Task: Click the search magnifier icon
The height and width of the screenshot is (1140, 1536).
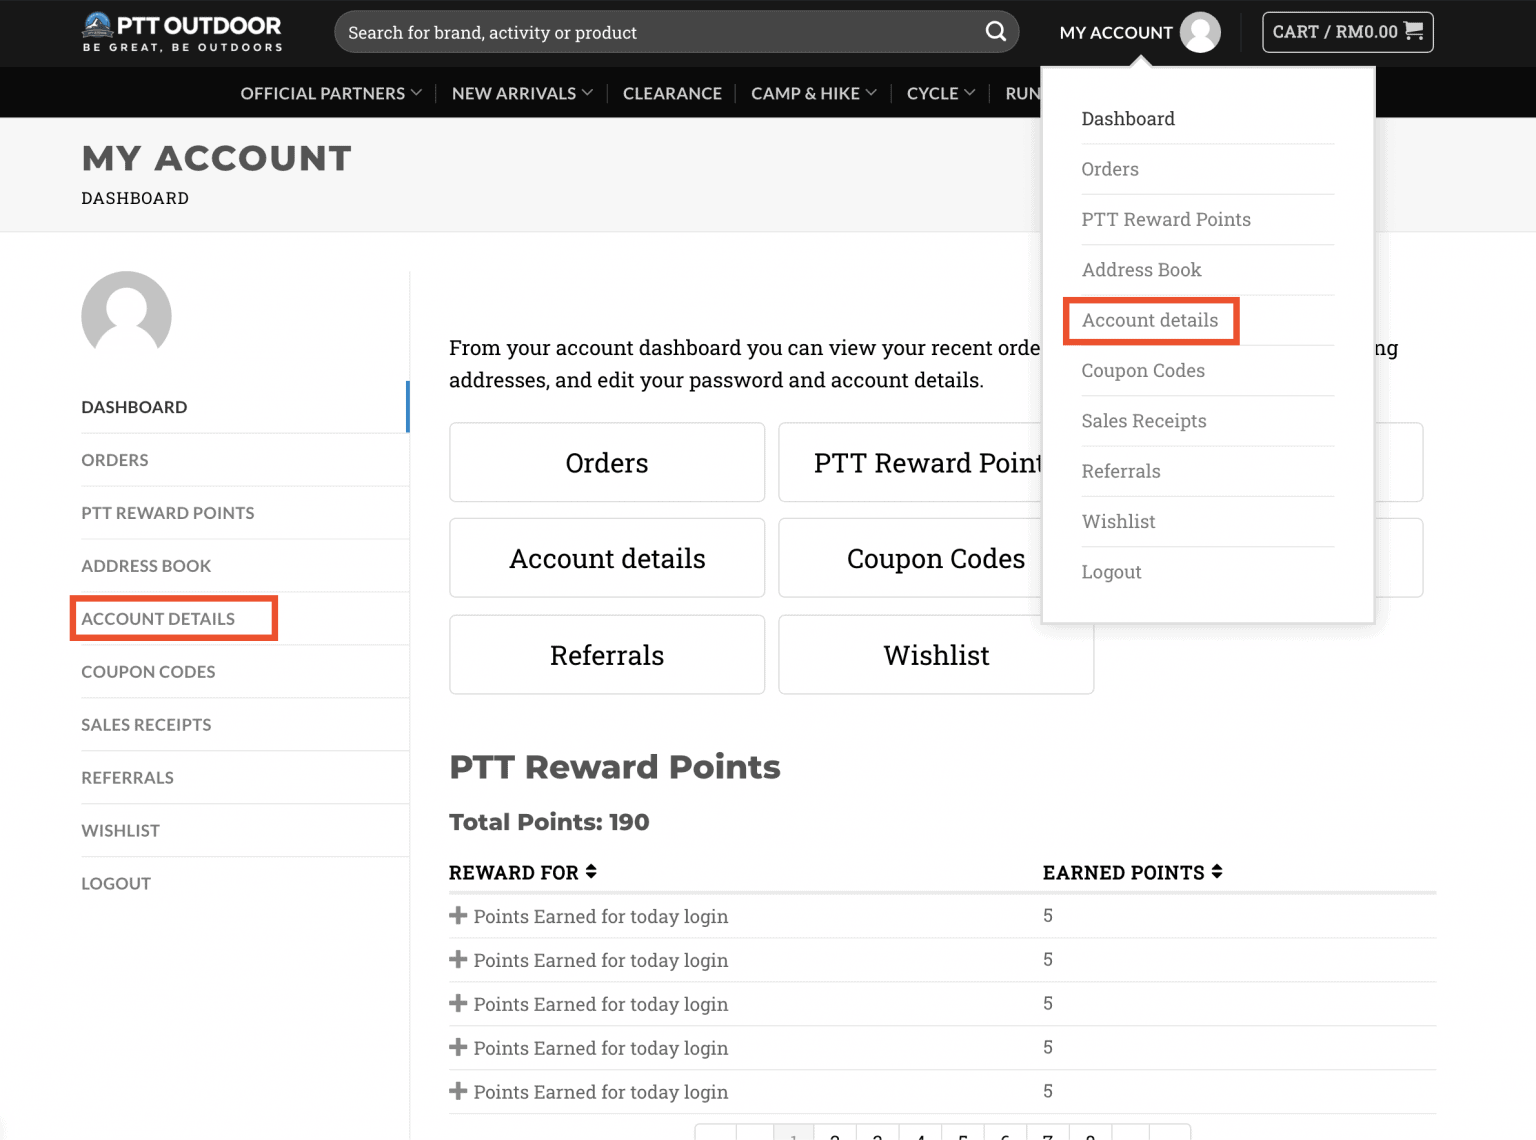Action: 995,32
